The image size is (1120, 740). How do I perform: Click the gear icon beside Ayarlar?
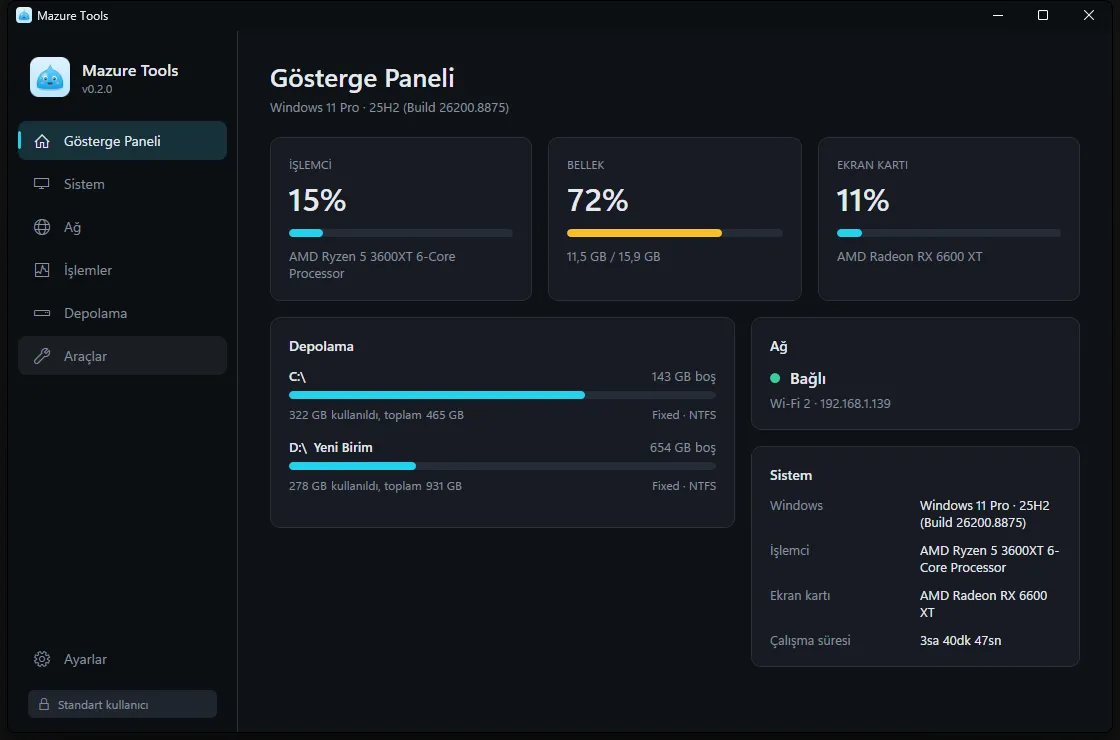click(x=42, y=659)
